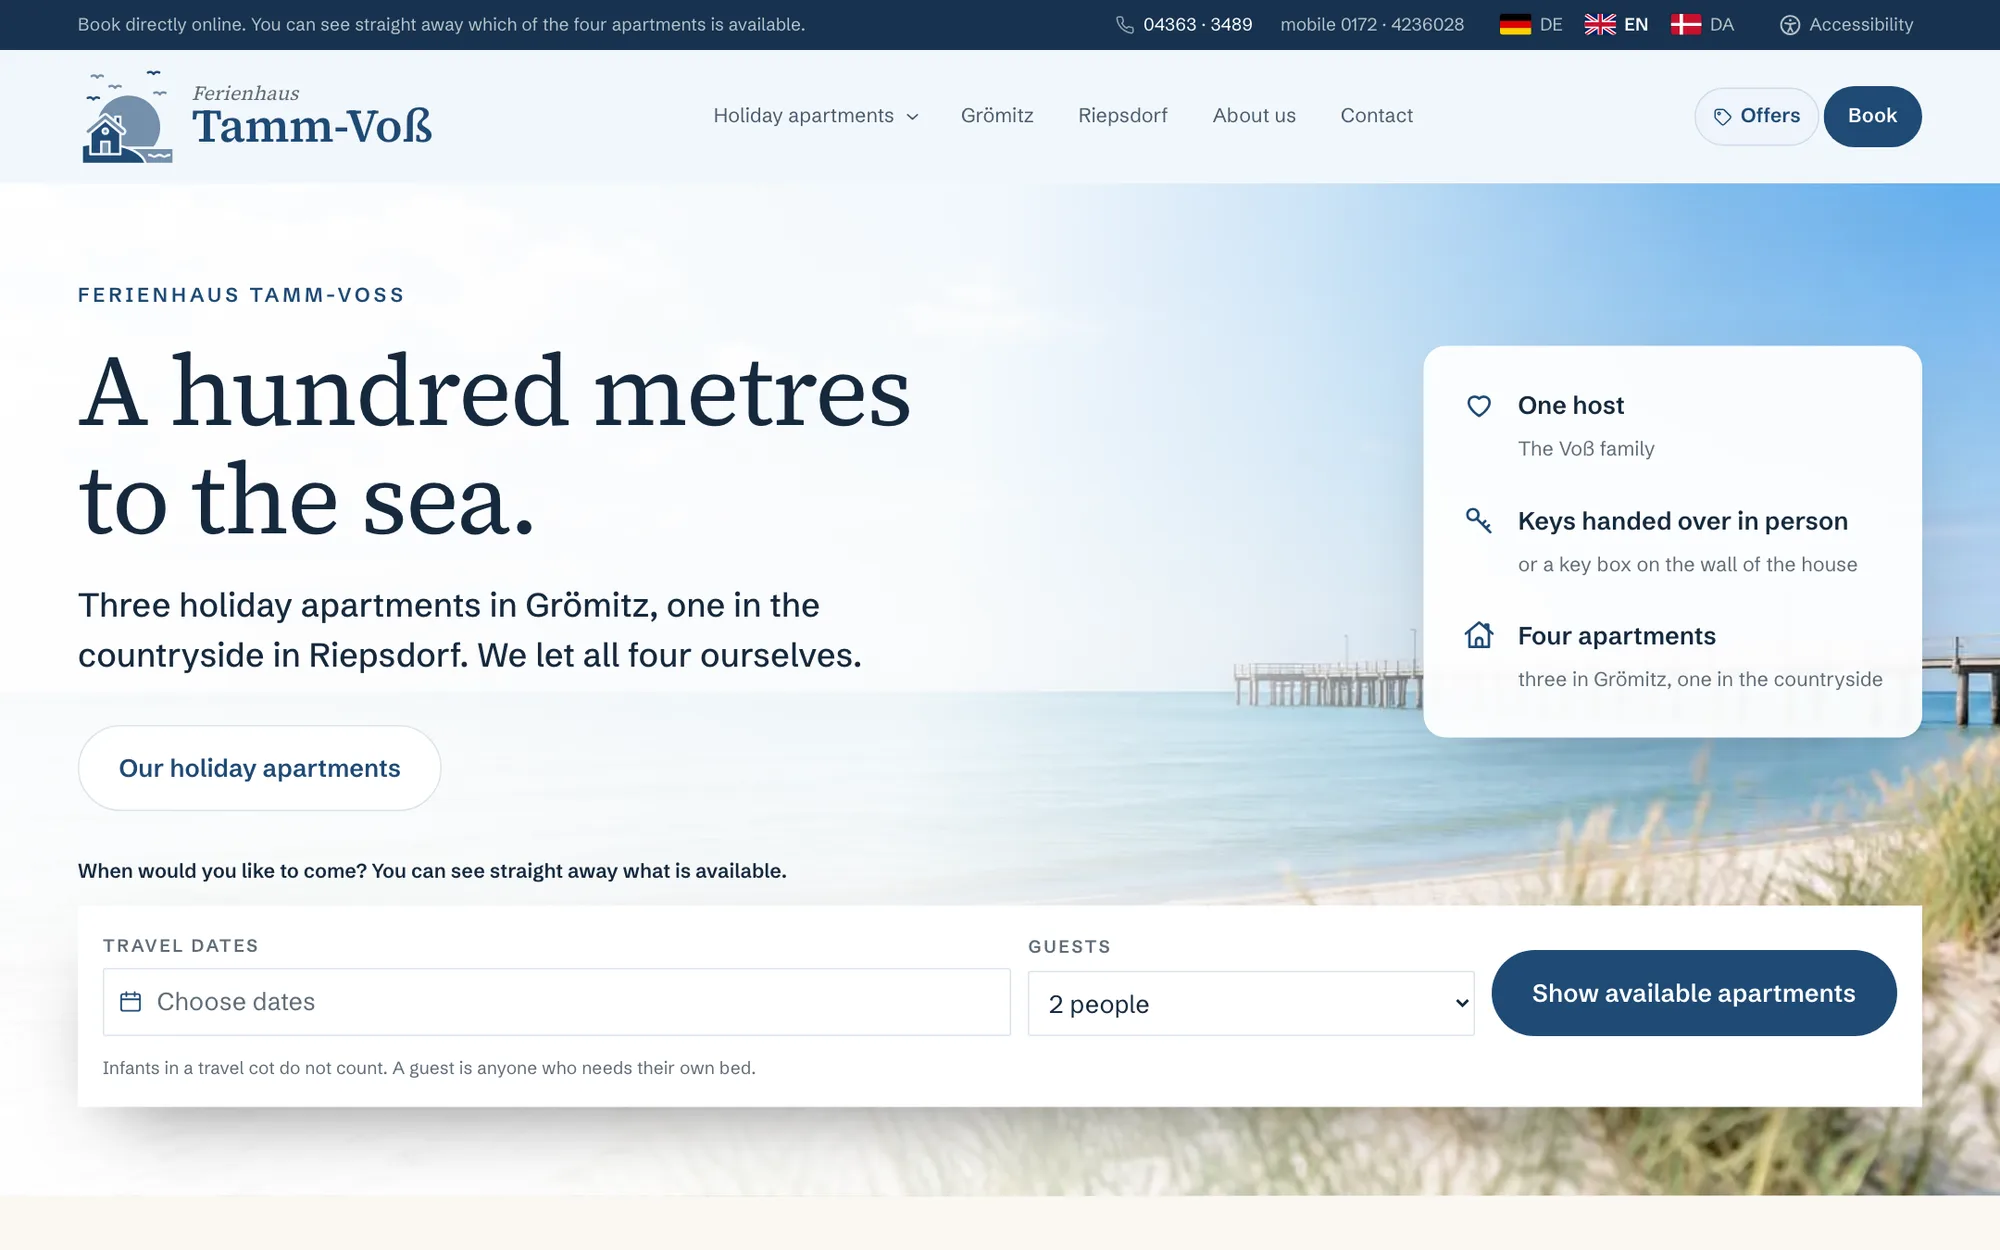The image size is (2000, 1250).
Task: Click the UK flag for English
Action: click(x=1600, y=25)
